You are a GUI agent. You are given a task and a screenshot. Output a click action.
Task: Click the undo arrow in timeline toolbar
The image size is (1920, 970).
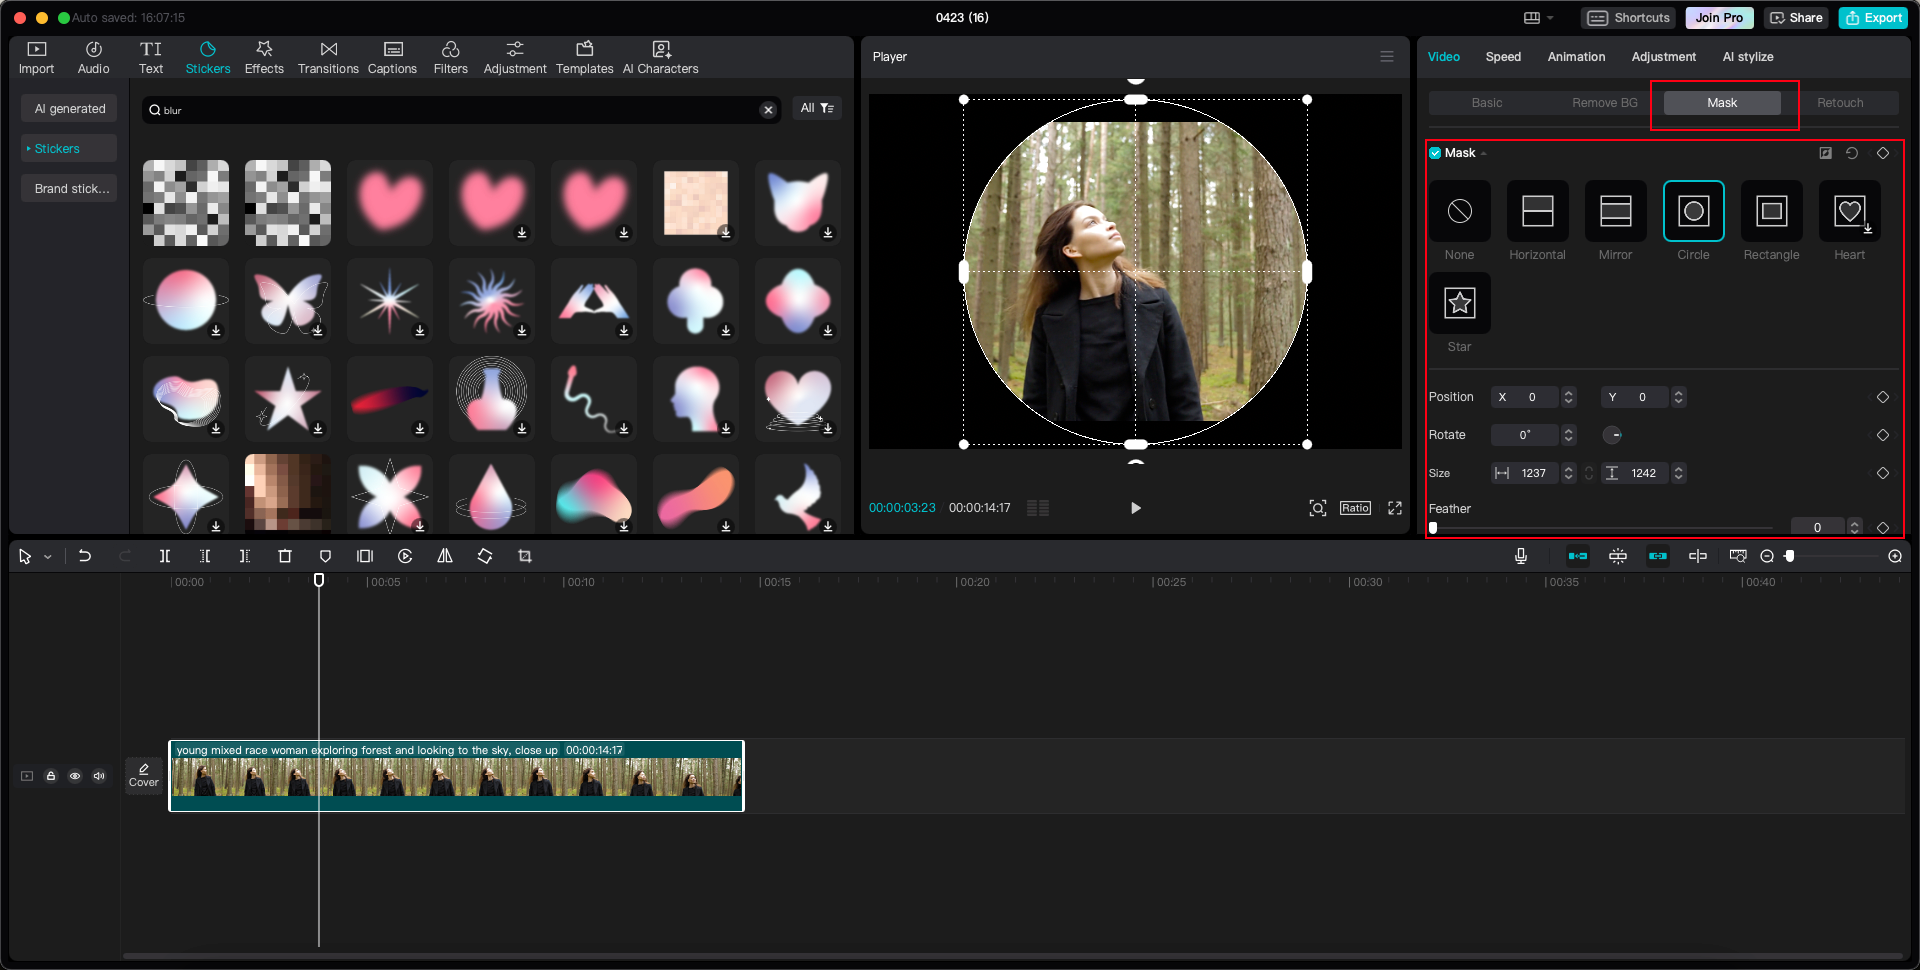tap(85, 556)
